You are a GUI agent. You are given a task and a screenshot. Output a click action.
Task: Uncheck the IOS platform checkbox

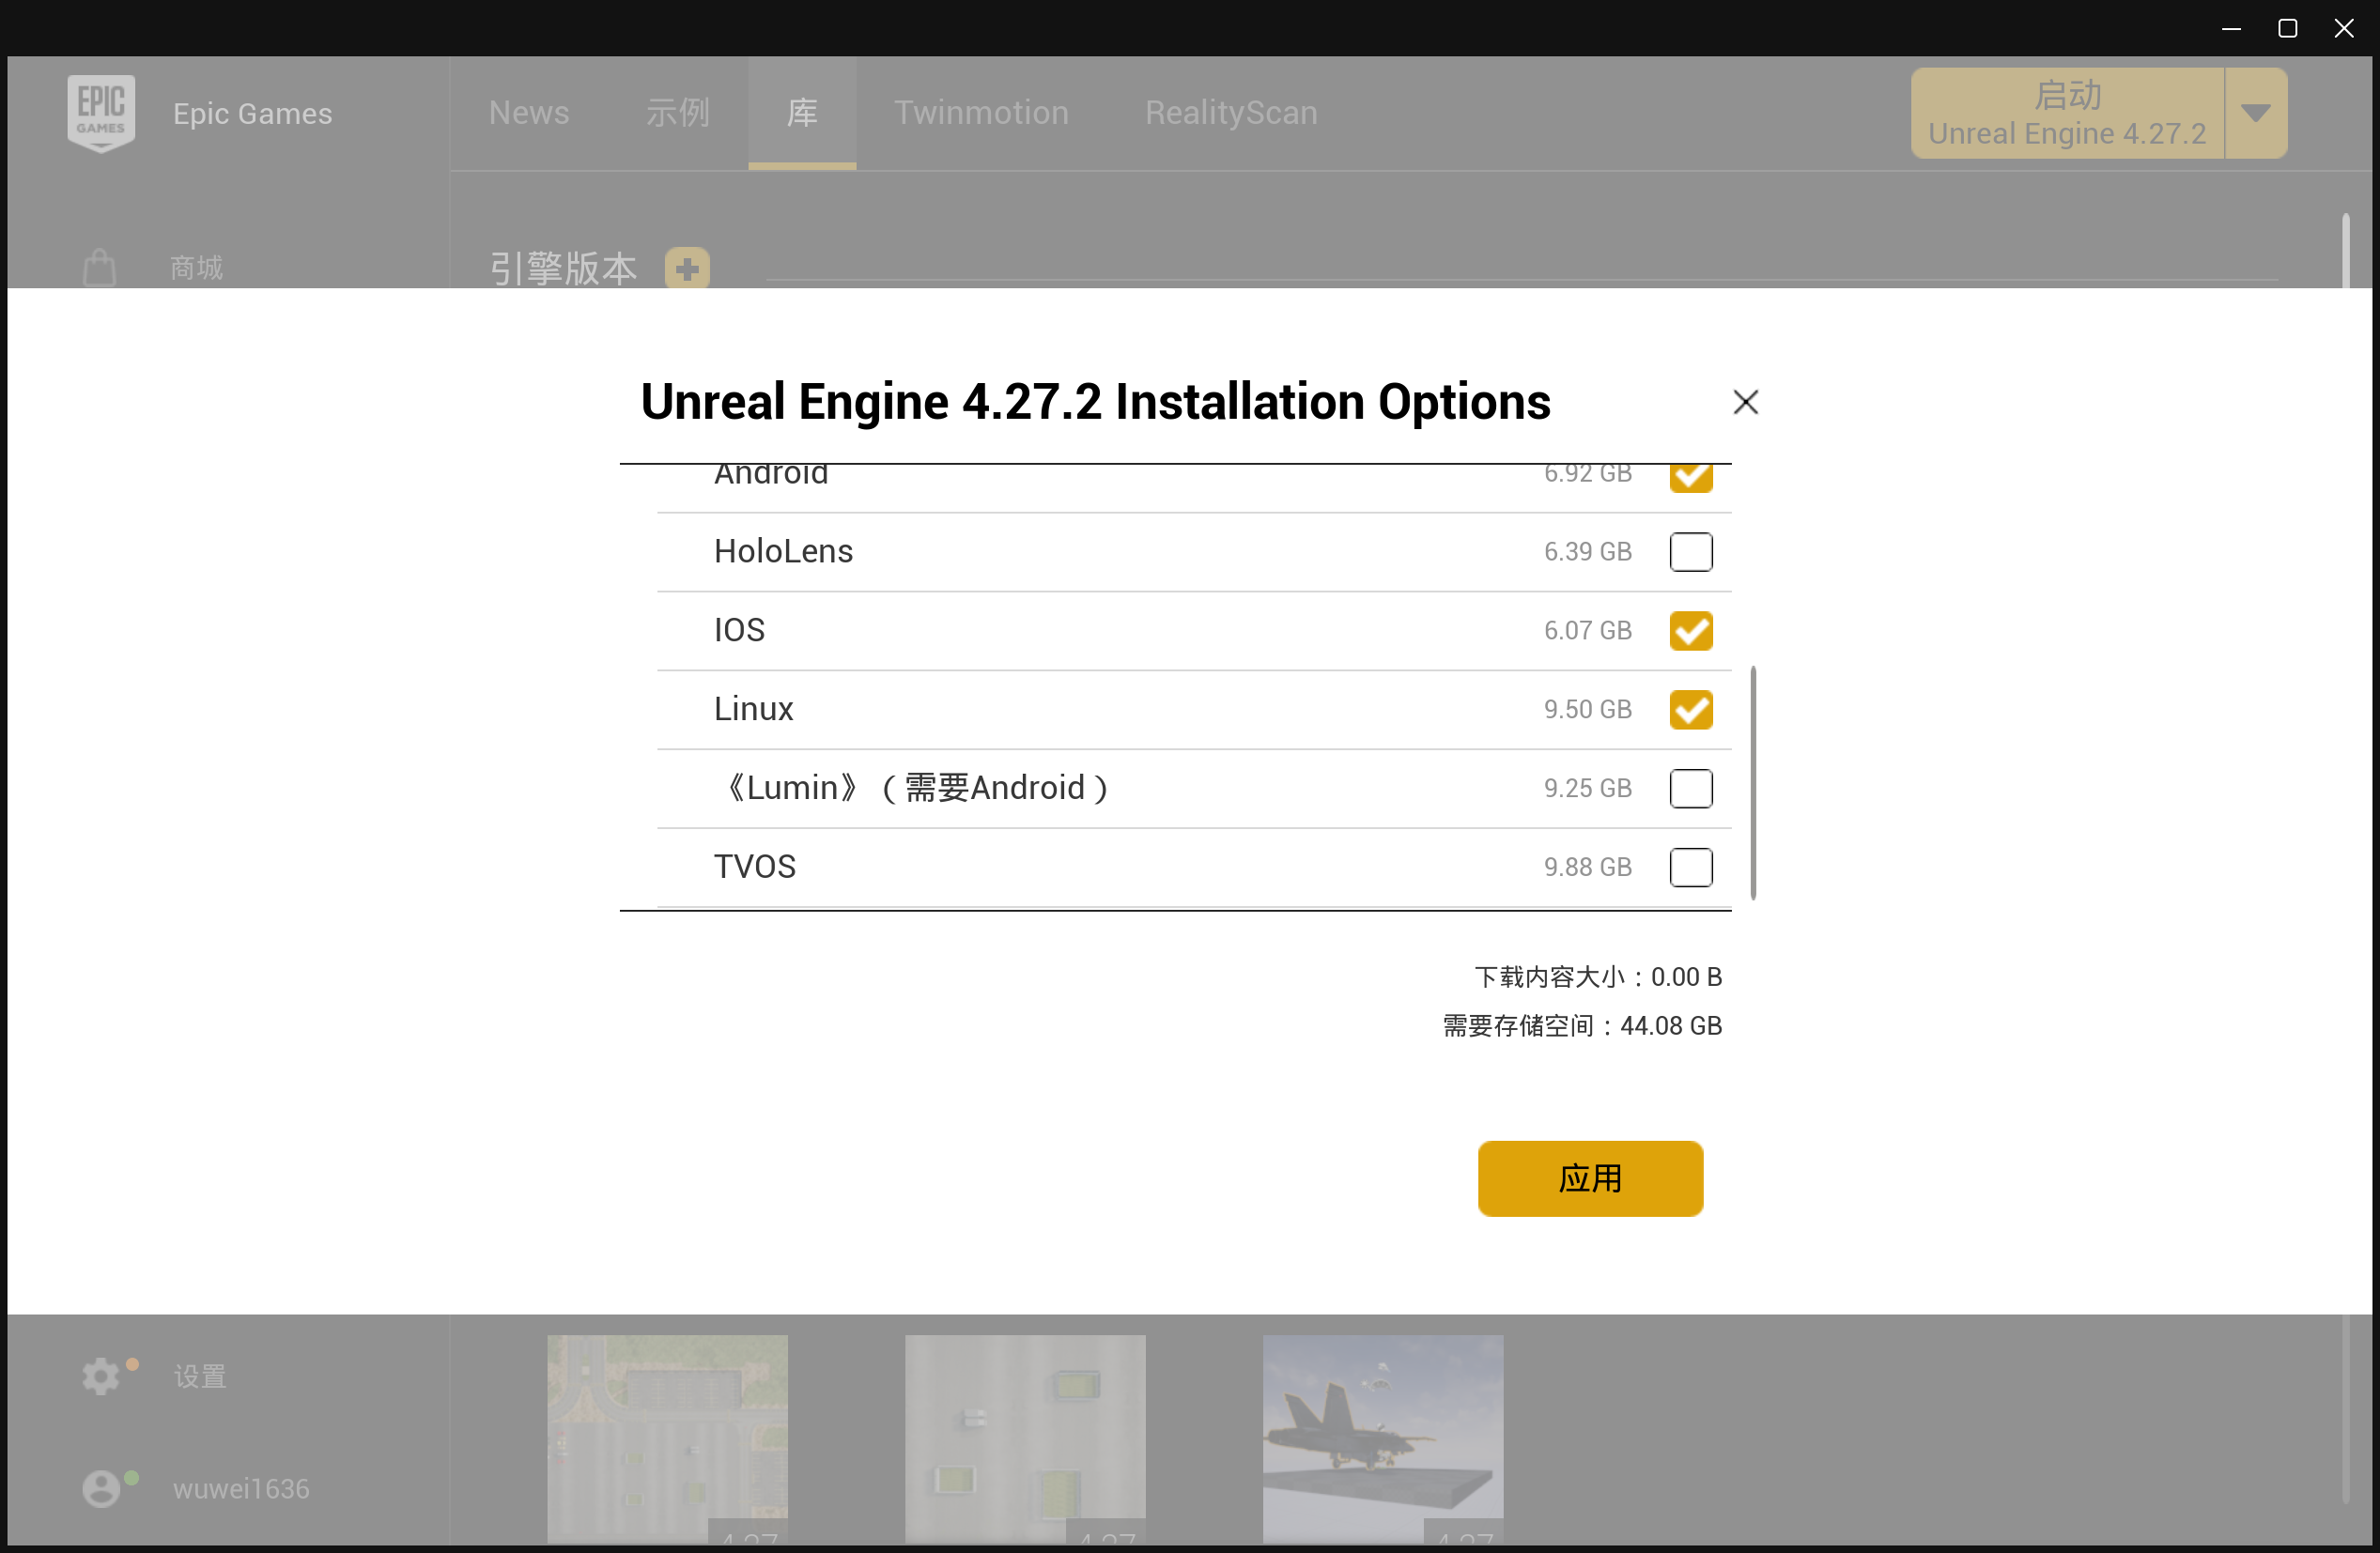pyautogui.click(x=1690, y=631)
